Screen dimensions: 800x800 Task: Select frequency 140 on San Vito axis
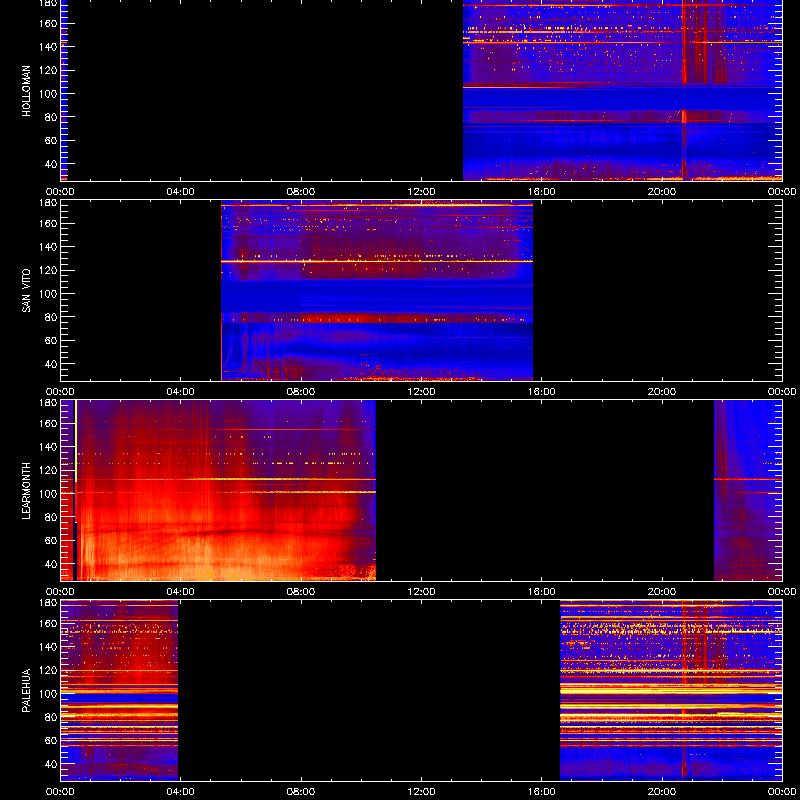pyautogui.click(x=50, y=247)
